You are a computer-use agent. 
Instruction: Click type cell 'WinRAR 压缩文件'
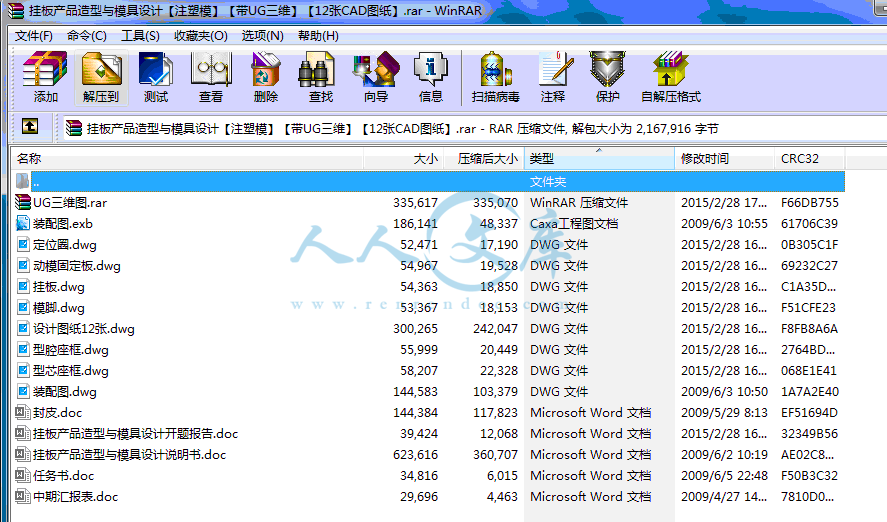point(579,202)
